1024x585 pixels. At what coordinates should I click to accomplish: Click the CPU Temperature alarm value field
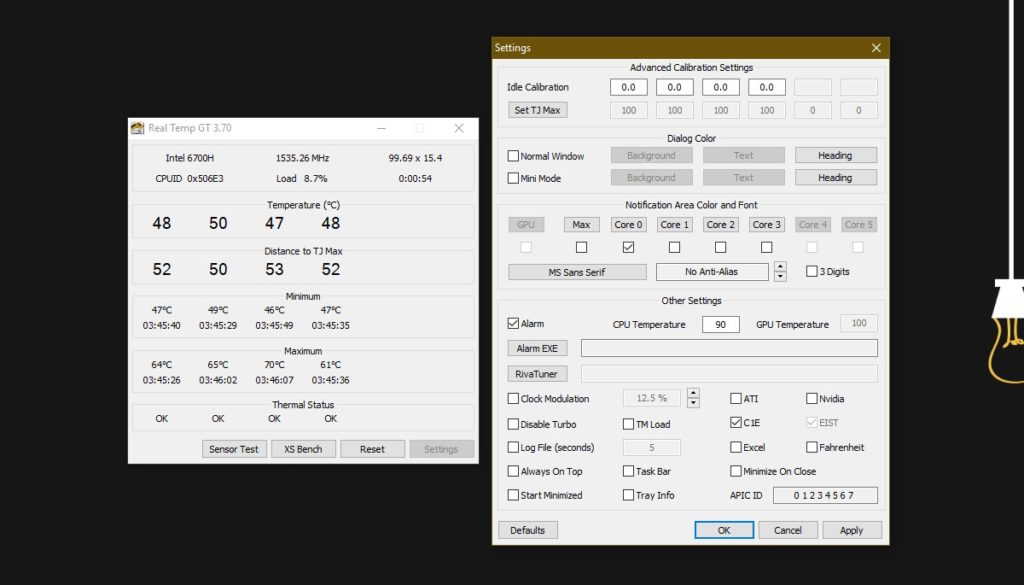720,324
